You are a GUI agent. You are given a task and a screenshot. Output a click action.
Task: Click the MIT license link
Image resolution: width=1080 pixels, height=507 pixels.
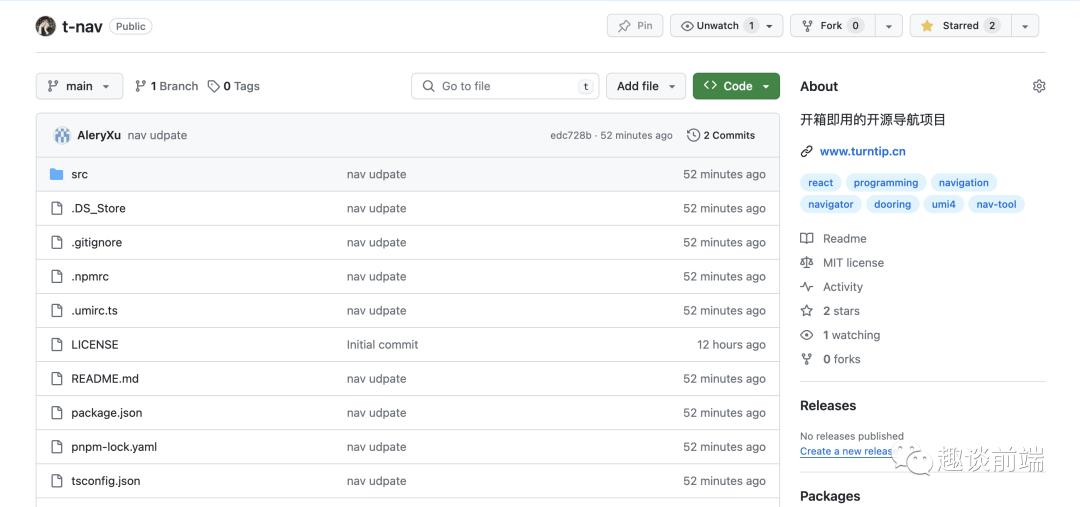point(853,262)
